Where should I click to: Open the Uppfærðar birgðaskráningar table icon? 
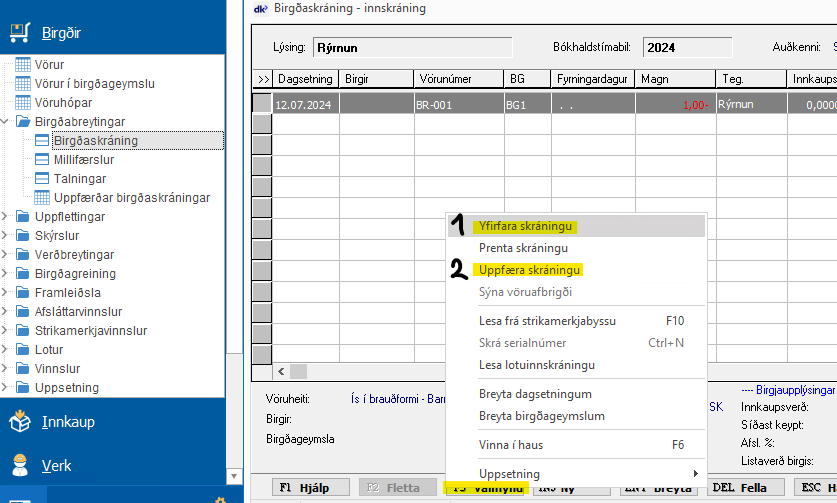[42, 198]
